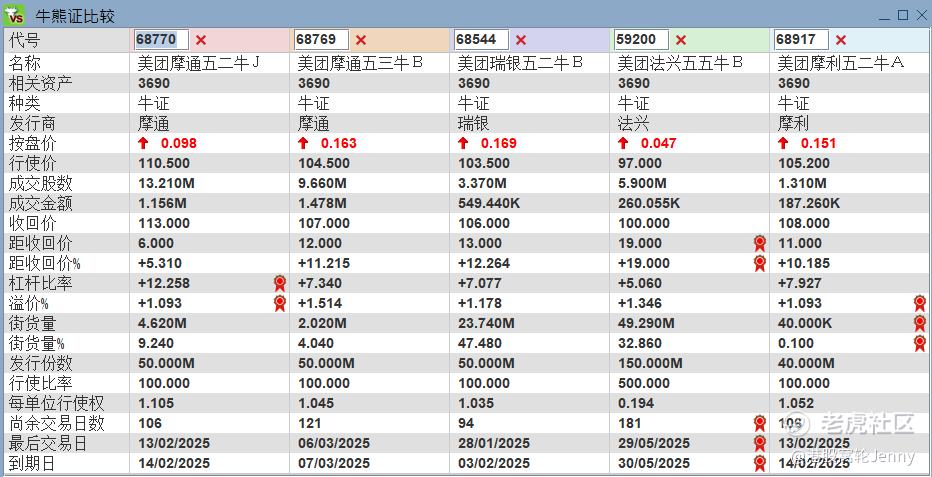Click the name 美团摩通五二牛J
The width and height of the screenshot is (932, 477).
(x=199, y=63)
